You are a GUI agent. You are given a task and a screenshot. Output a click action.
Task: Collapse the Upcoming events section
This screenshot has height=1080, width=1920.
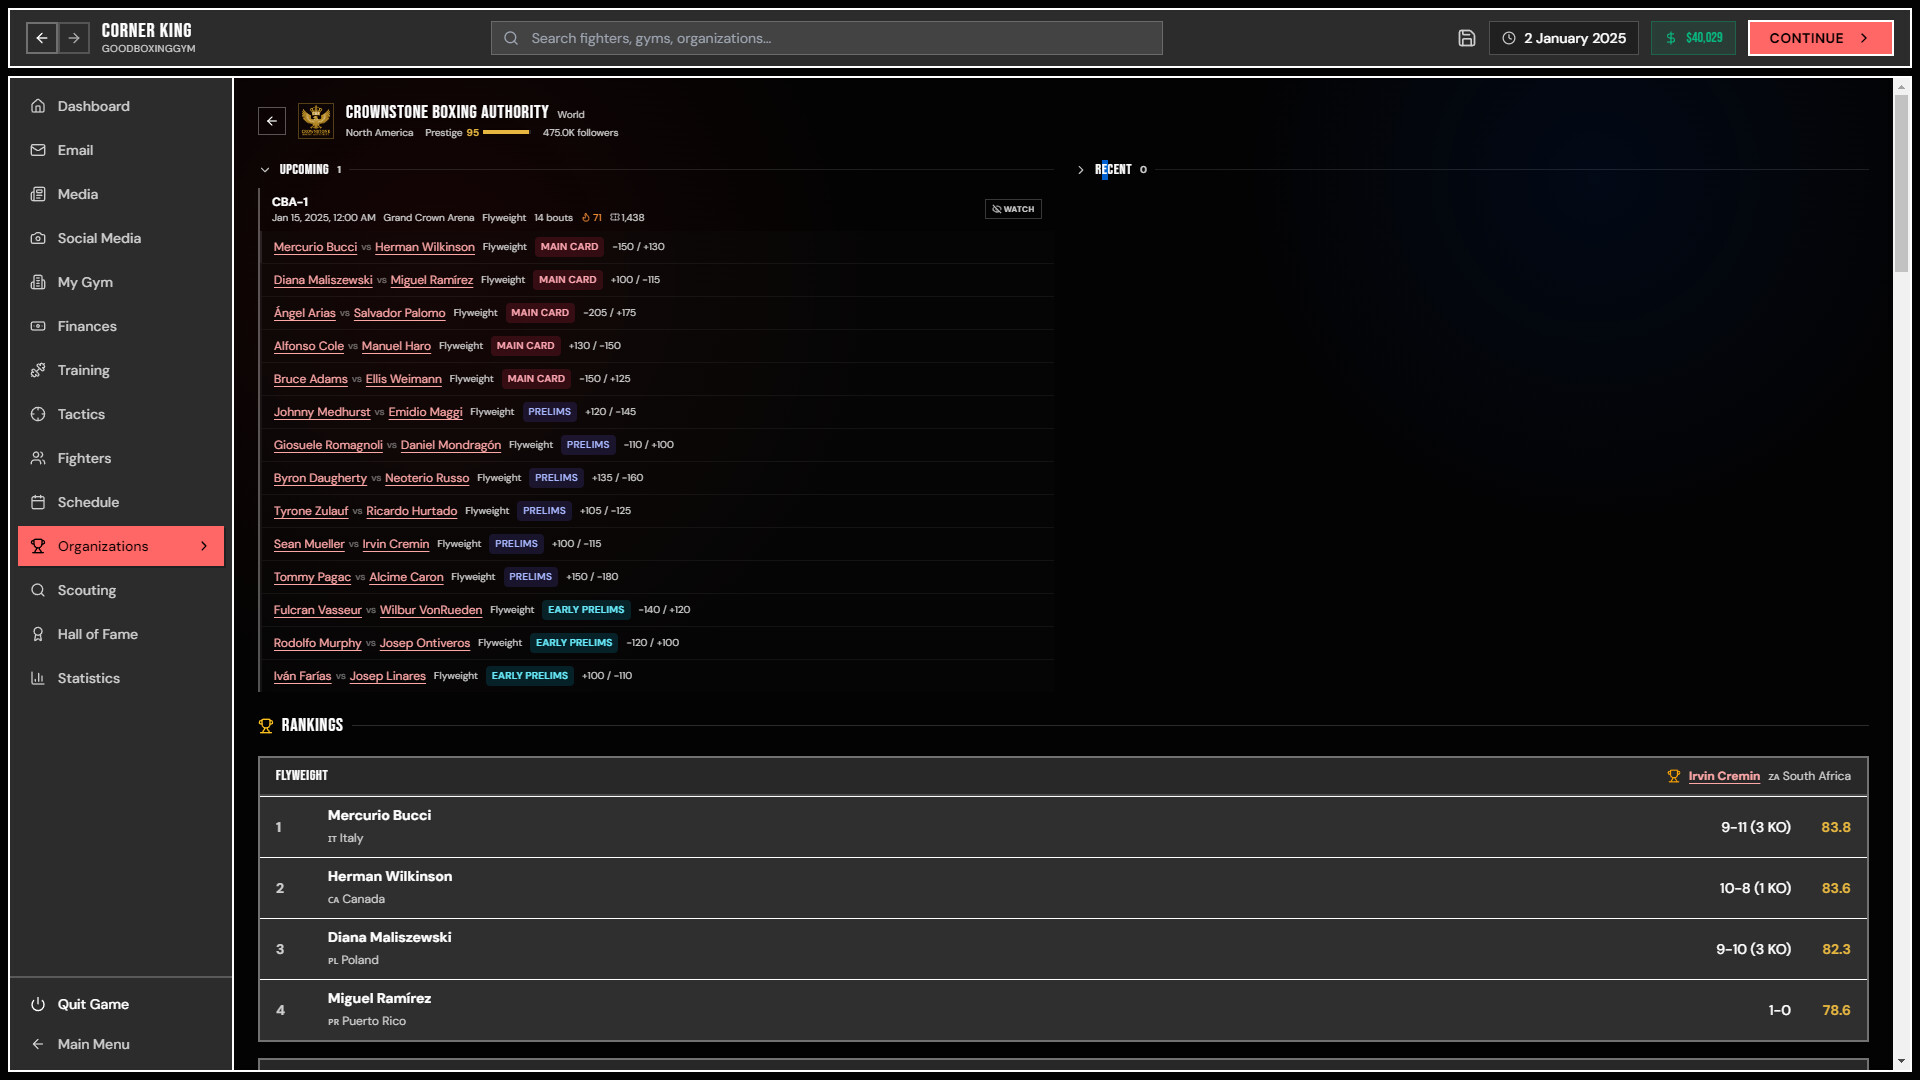[265, 169]
